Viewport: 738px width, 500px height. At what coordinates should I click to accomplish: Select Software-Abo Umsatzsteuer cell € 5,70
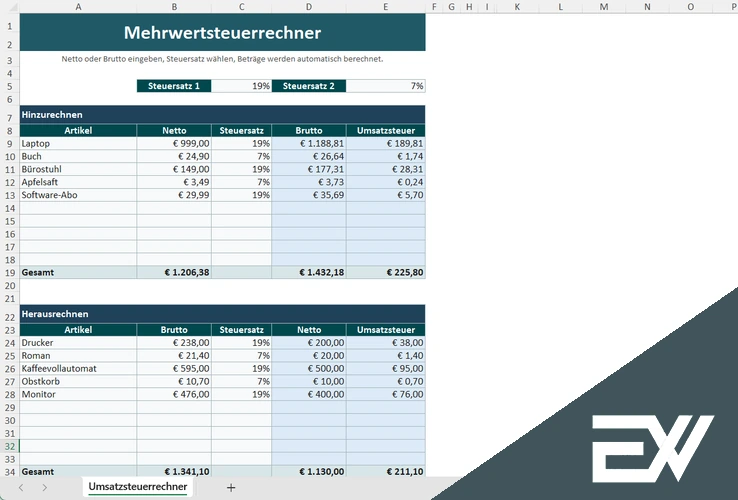click(385, 195)
